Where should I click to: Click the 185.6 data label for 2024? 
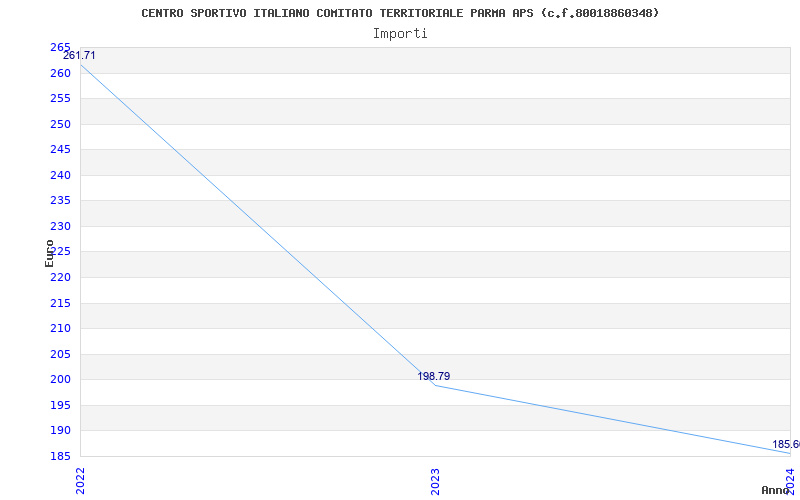point(786,444)
